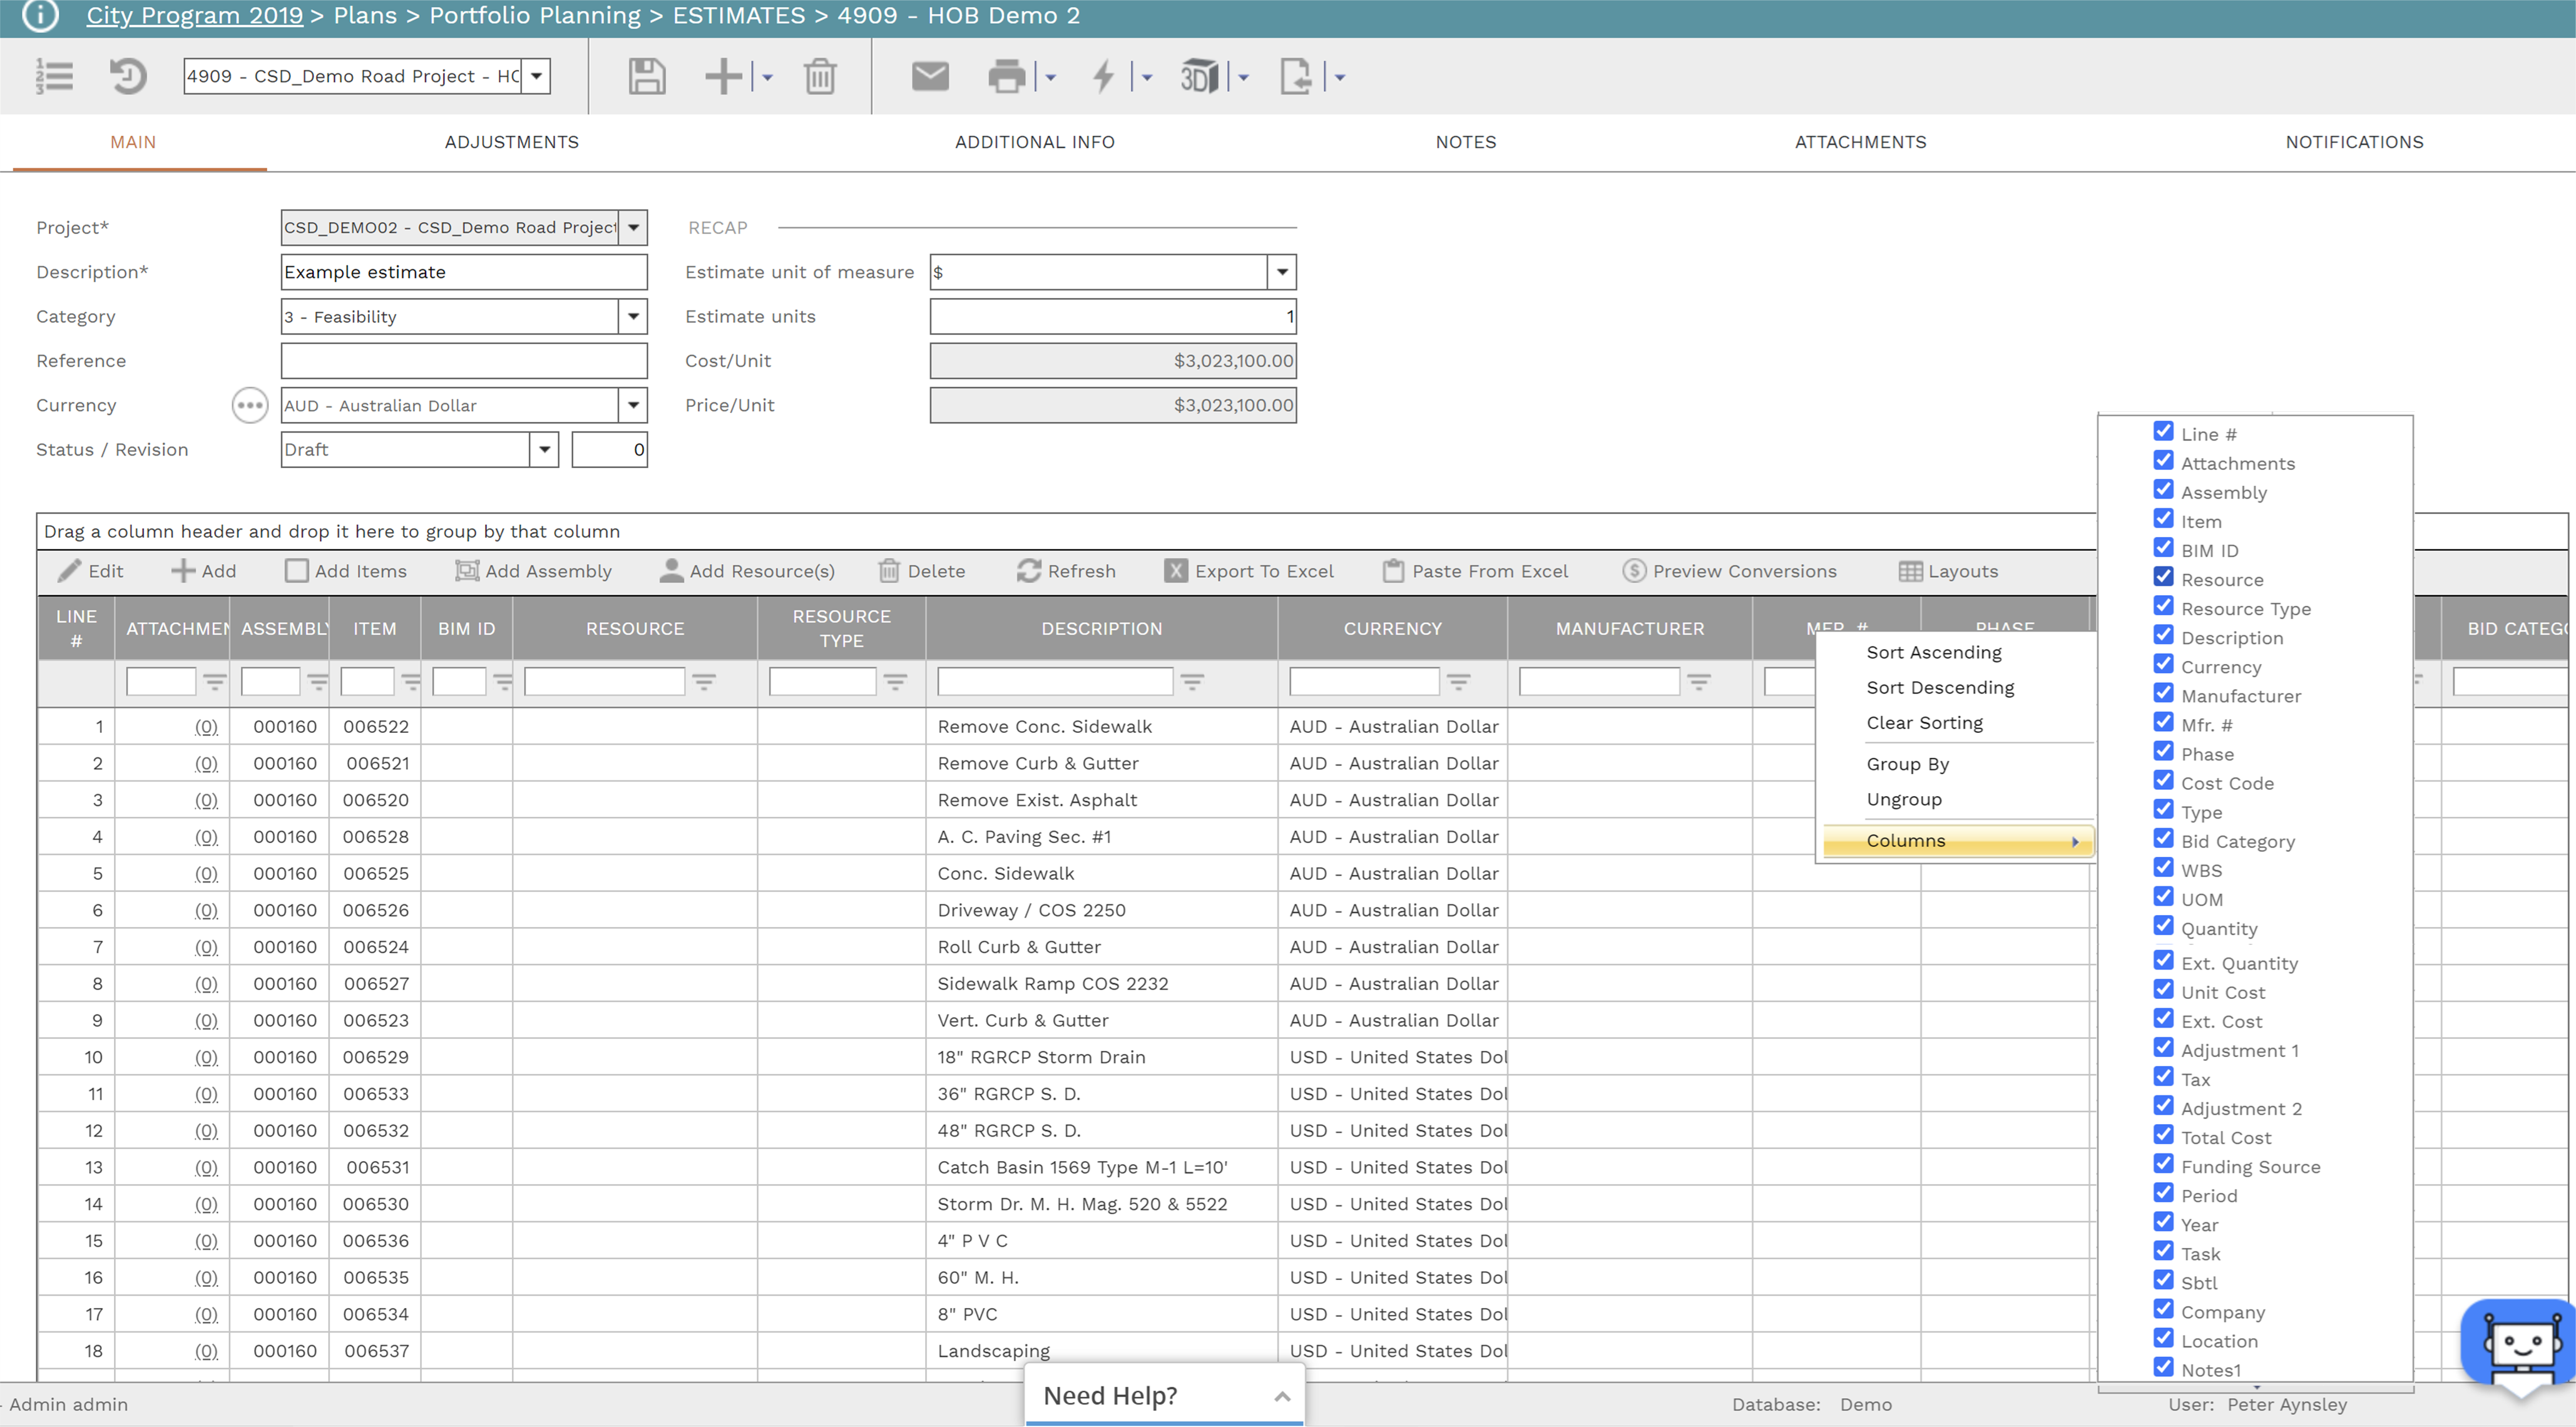Toggle the Notes1 column checkbox
This screenshot has height=1427, width=2576.
[2163, 1367]
